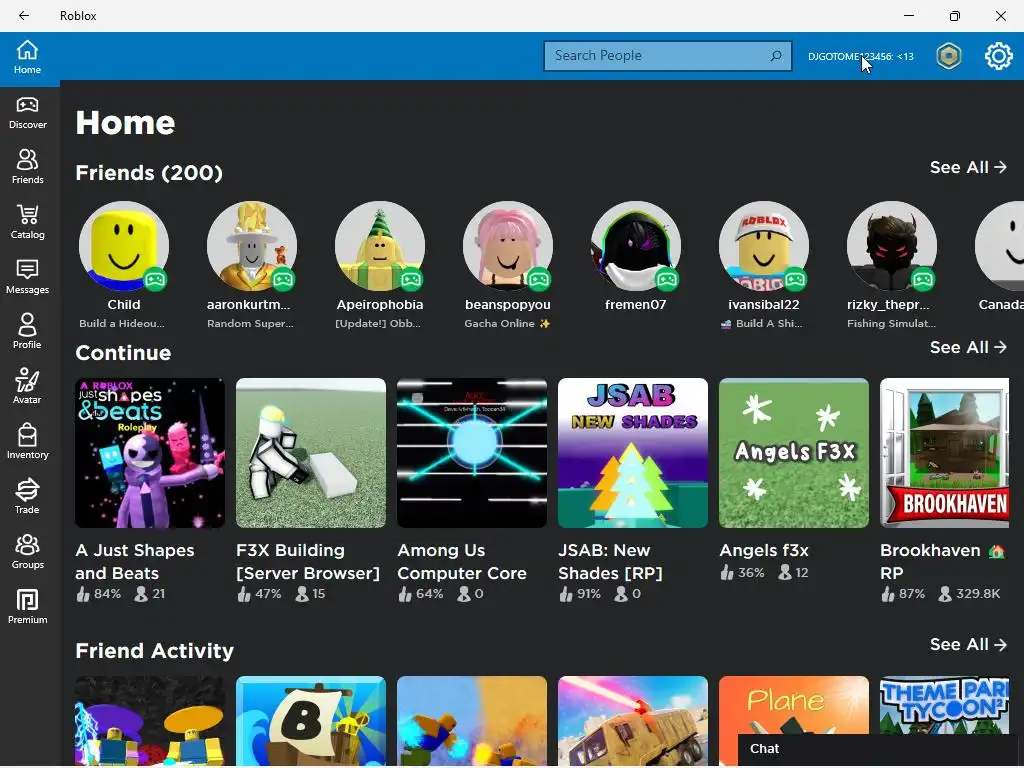
Task: Open A Just Shapes and Beats game thumbnail
Action: pyautogui.click(x=150, y=453)
